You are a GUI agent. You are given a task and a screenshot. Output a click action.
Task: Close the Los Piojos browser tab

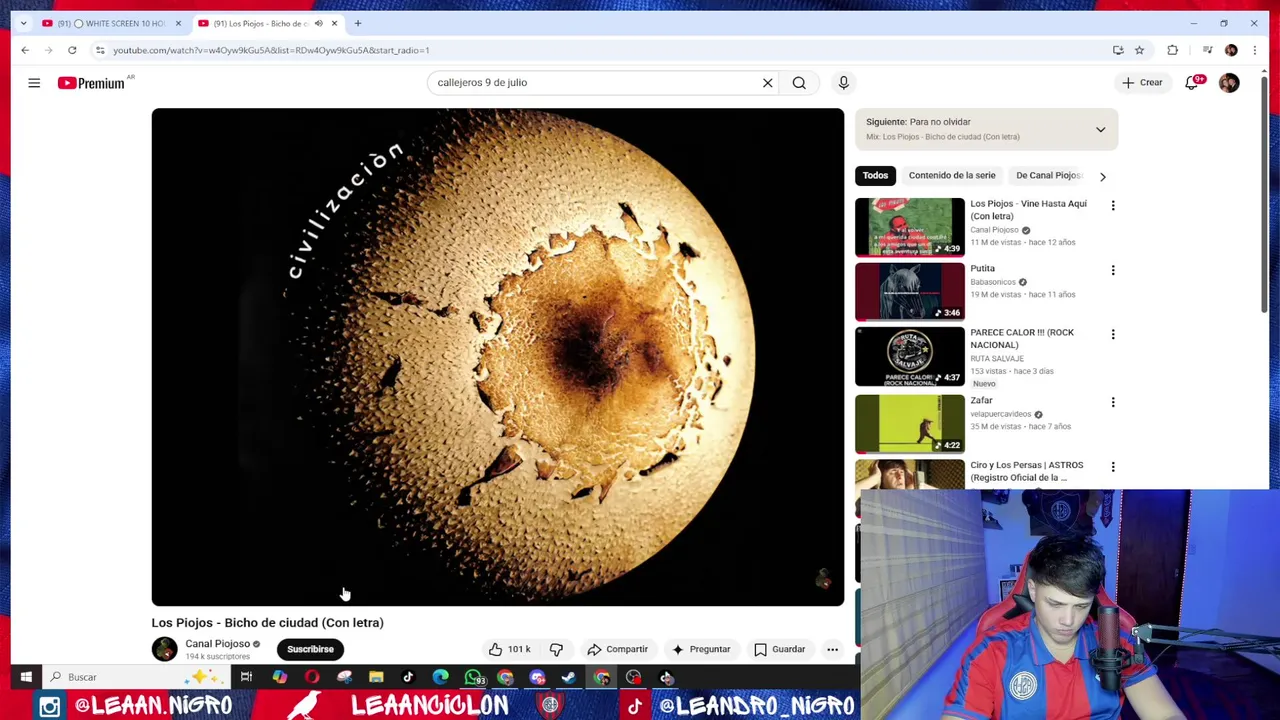(x=334, y=23)
